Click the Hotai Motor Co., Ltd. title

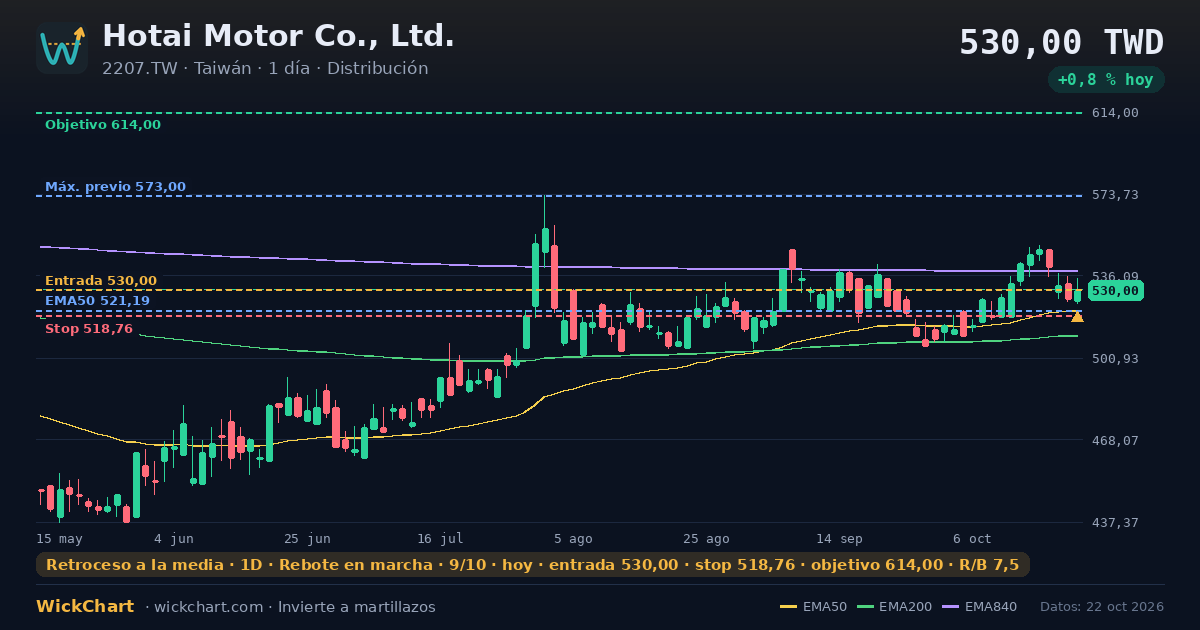[x=278, y=36]
